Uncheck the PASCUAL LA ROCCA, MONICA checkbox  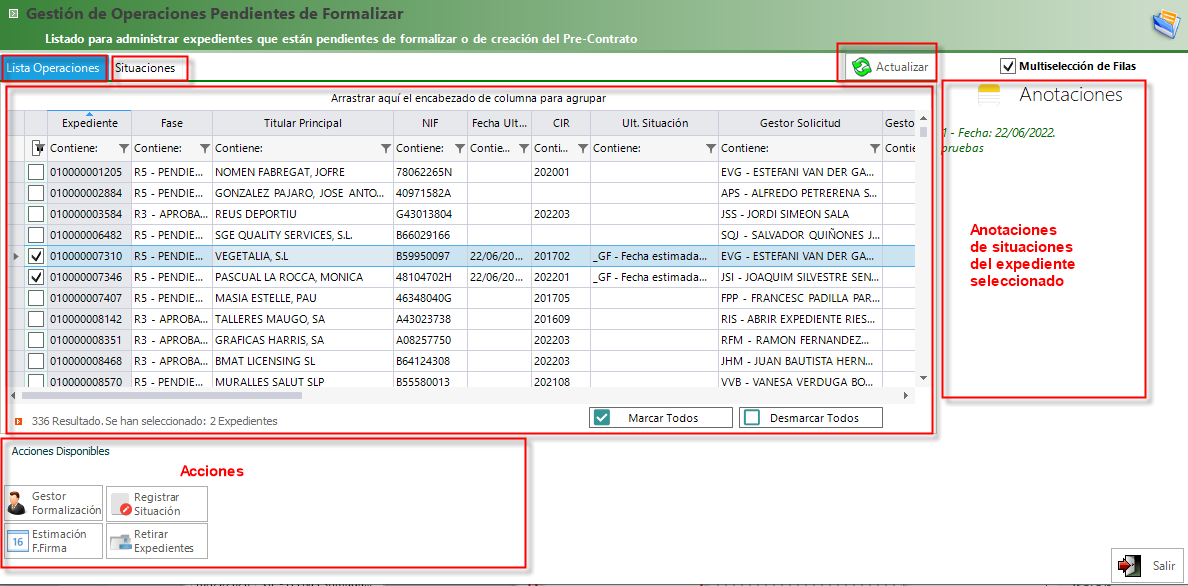click(36, 277)
